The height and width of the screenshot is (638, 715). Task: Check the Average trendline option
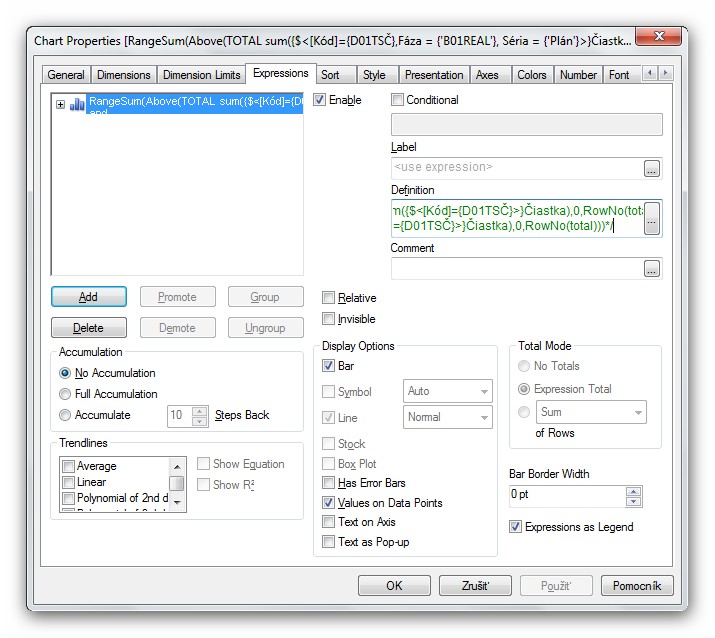pos(68,466)
